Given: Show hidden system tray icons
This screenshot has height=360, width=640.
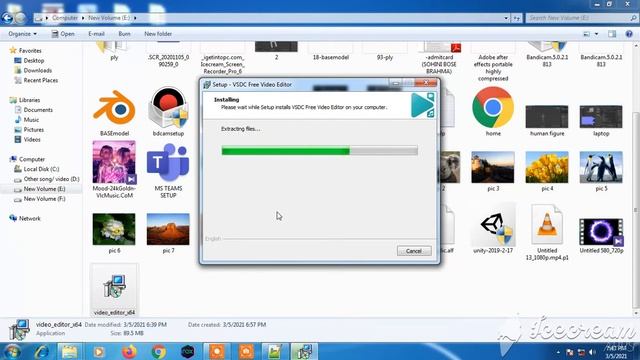Looking at the screenshot, I should click(x=558, y=352).
